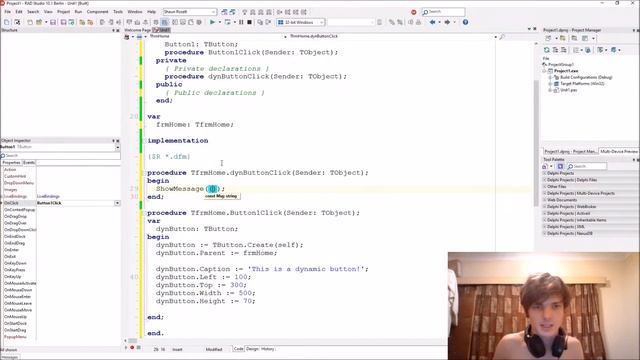The width and height of the screenshot is (640, 360).
Task: Click the IDE search box in the title area
Action: pos(443,12)
